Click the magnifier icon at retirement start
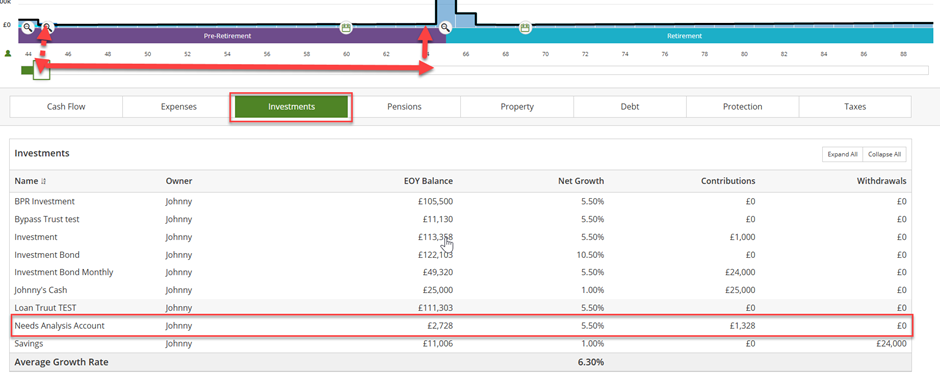 tap(445, 28)
